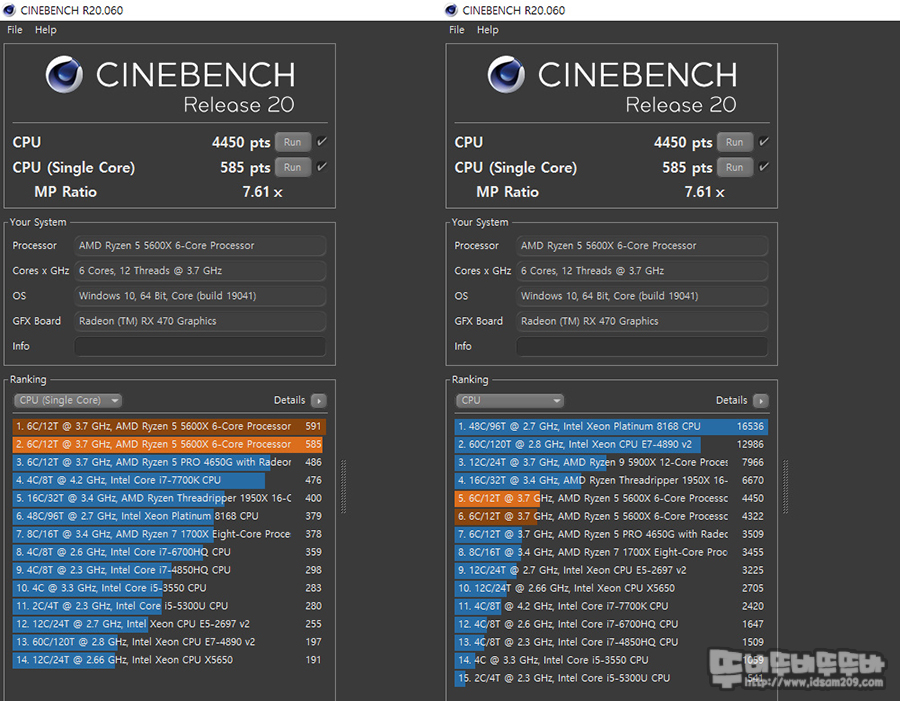
Task: Select Ryzen 5 5600X row scoring 4322
Action: pyautogui.click(x=611, y=516)
